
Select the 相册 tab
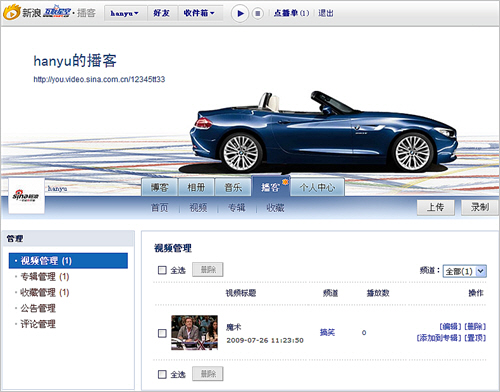[x=196, y=187]
